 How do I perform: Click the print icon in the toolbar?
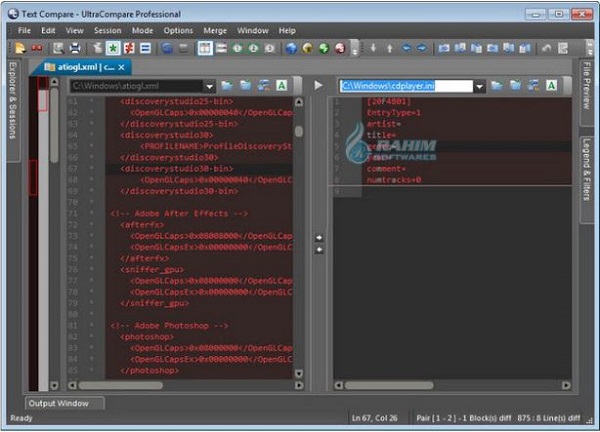coord(75,48)
